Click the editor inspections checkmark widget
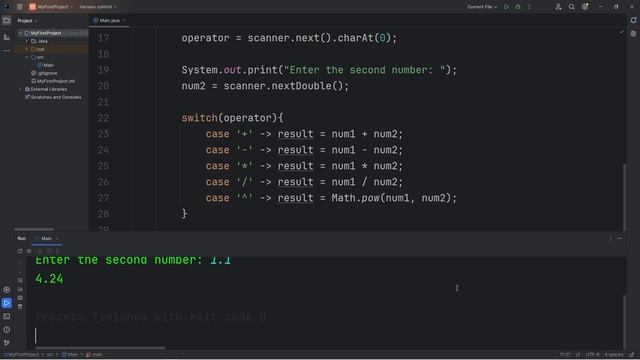 pyautogui.click(x=622, y=32)
